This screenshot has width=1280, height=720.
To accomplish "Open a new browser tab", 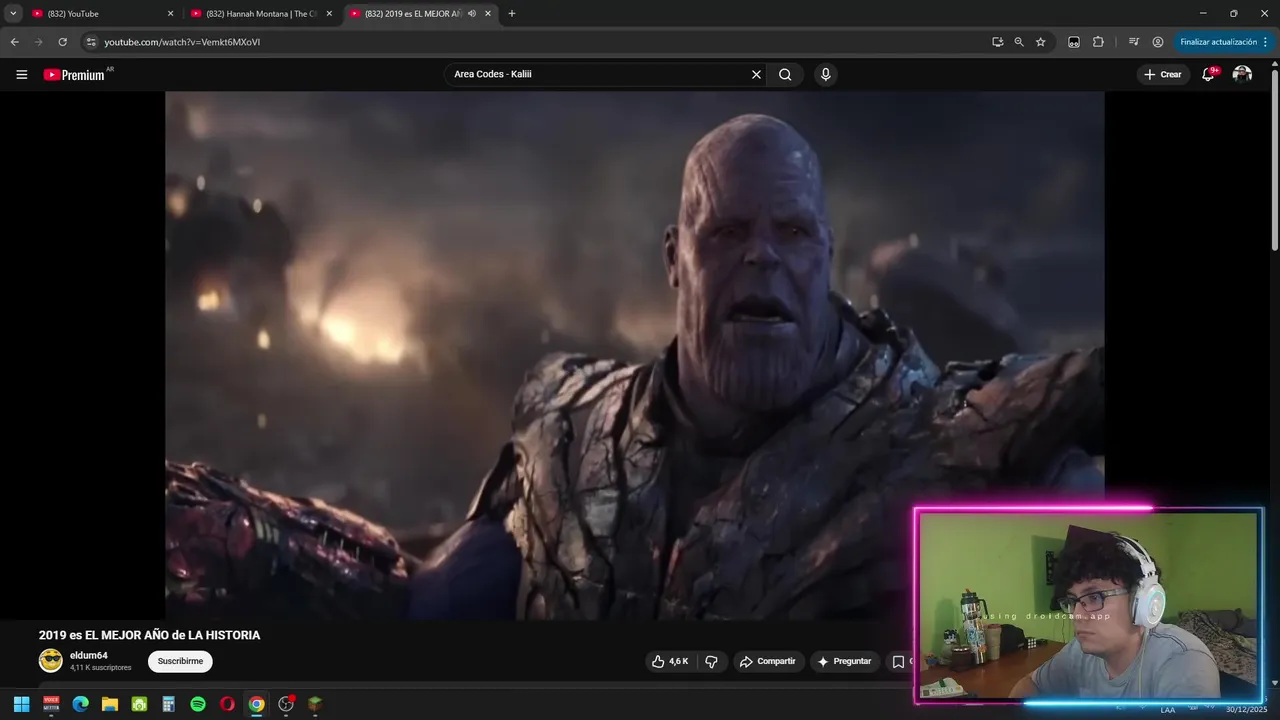I will coord(512,14).
